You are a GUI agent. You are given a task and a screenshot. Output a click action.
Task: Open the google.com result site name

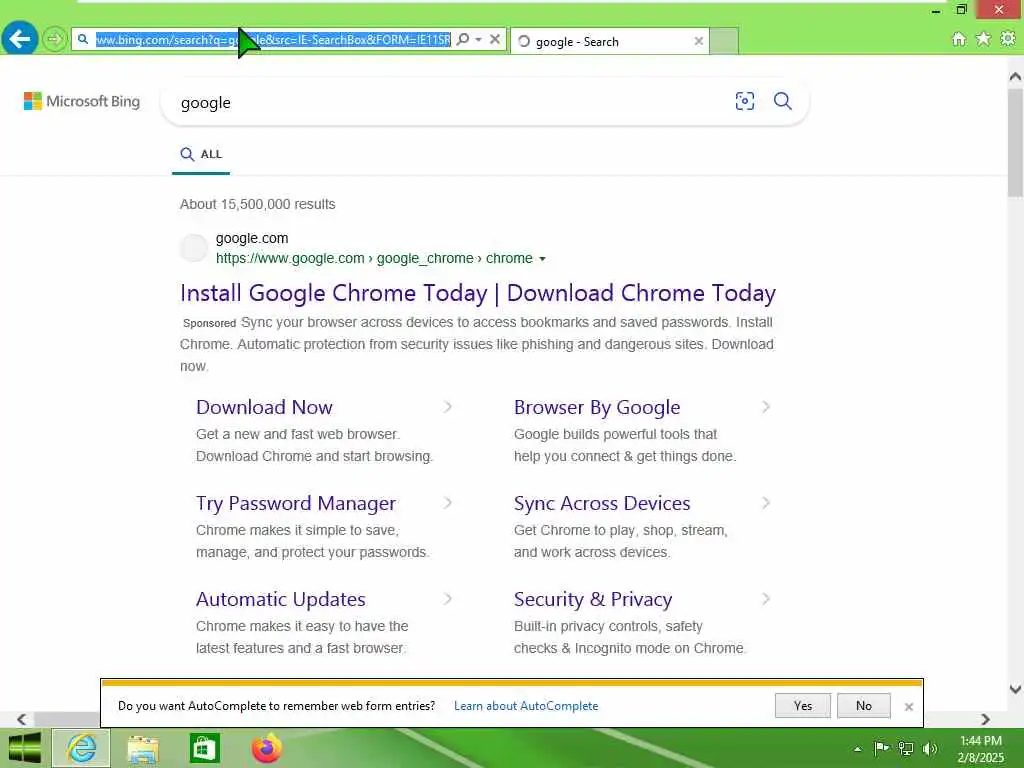coord(252,238)
